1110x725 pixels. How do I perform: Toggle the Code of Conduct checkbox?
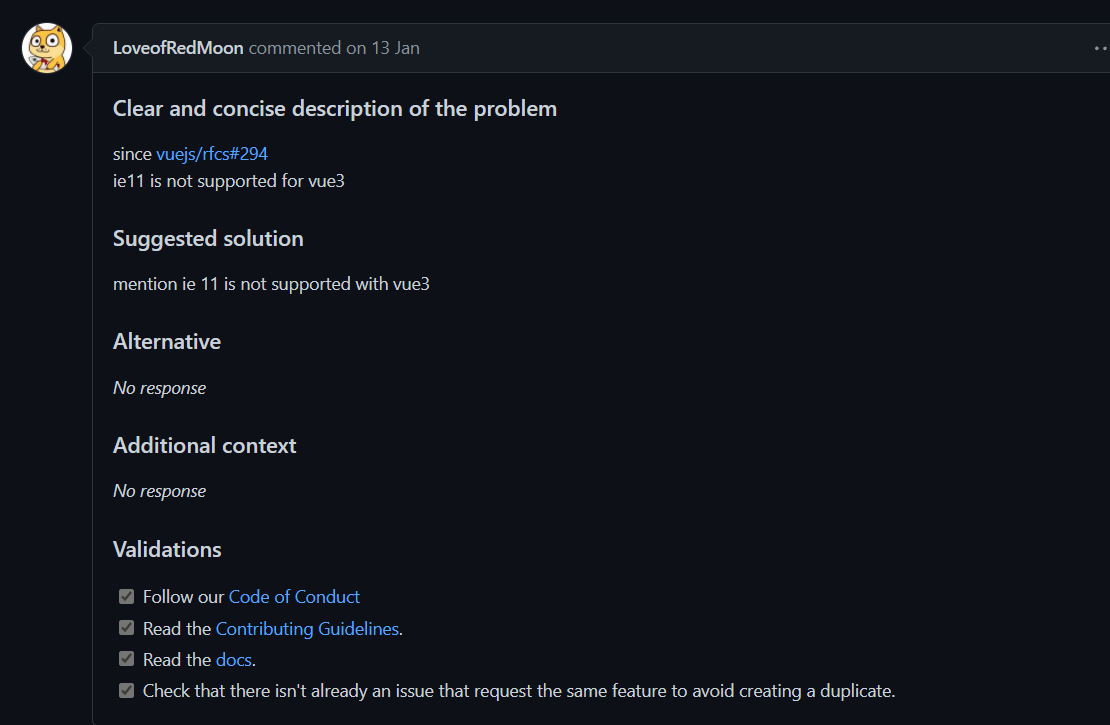(x=126, y=596)
